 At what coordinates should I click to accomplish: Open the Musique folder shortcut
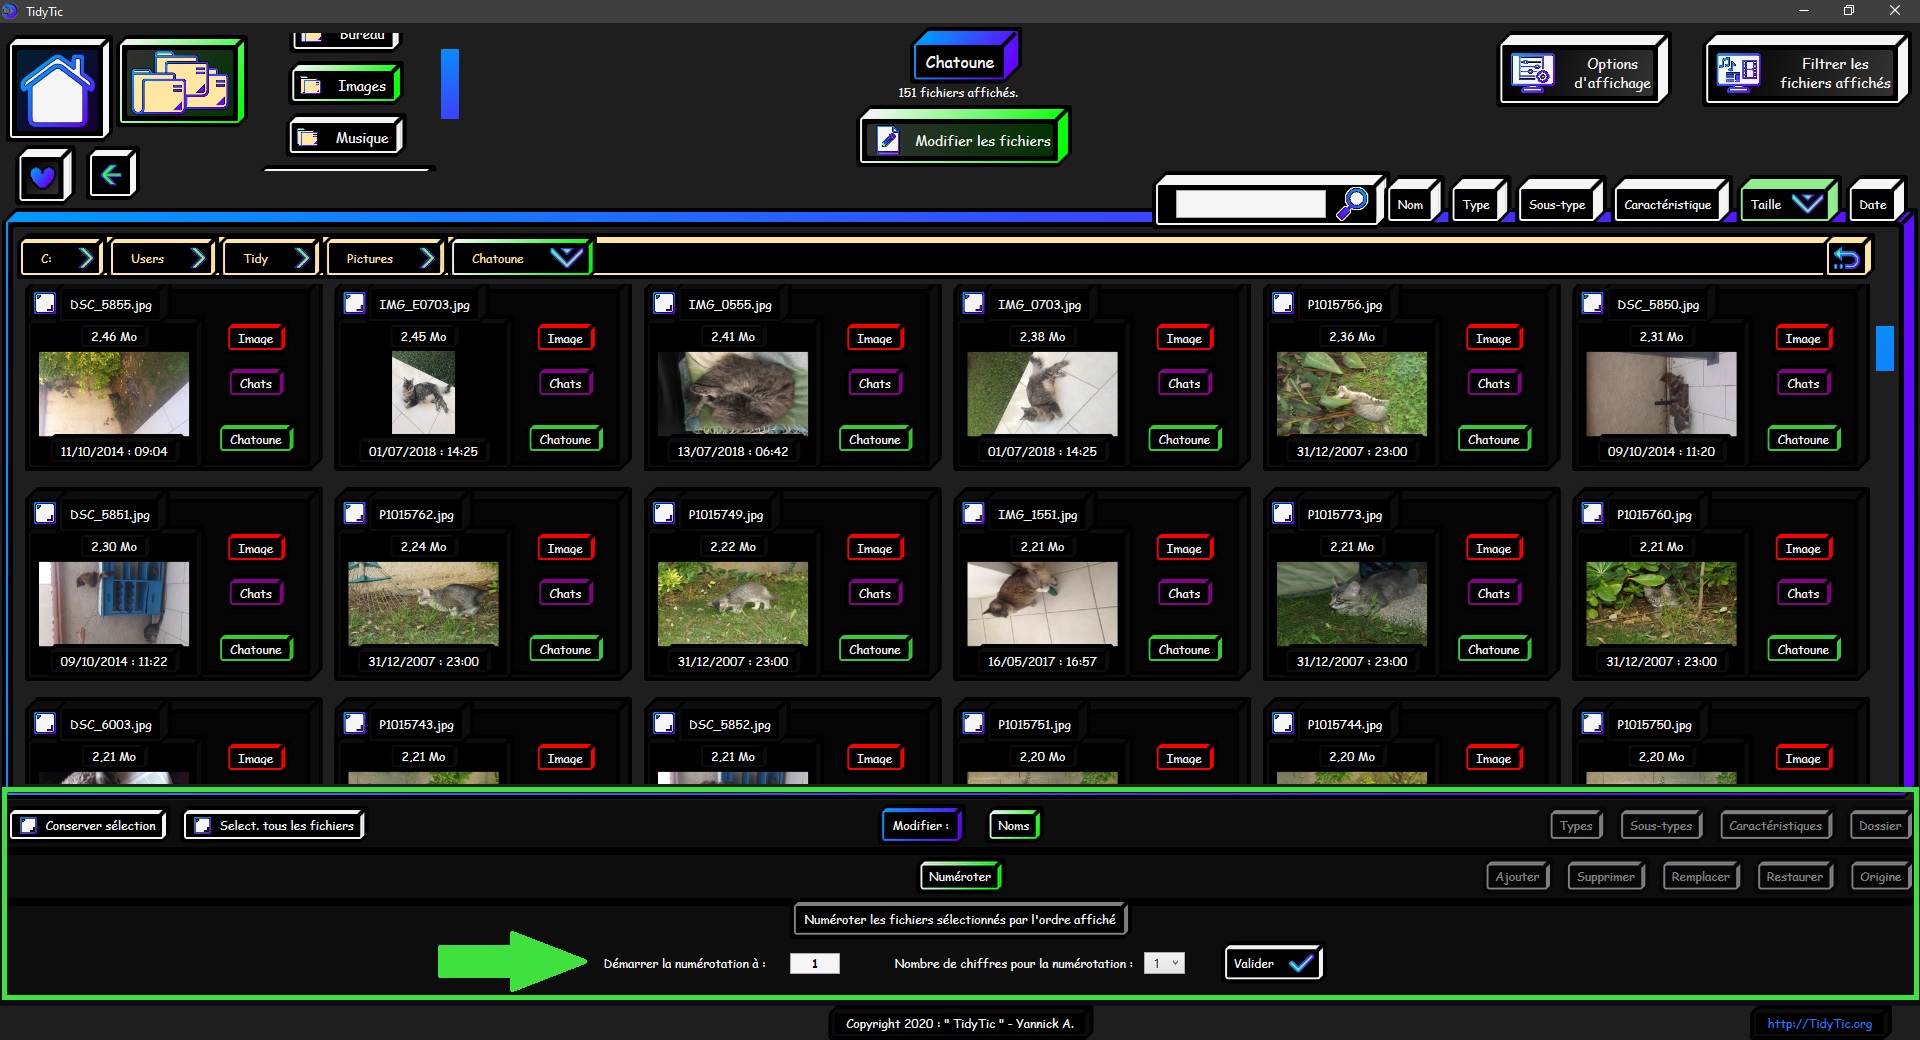tap(345, 138)
